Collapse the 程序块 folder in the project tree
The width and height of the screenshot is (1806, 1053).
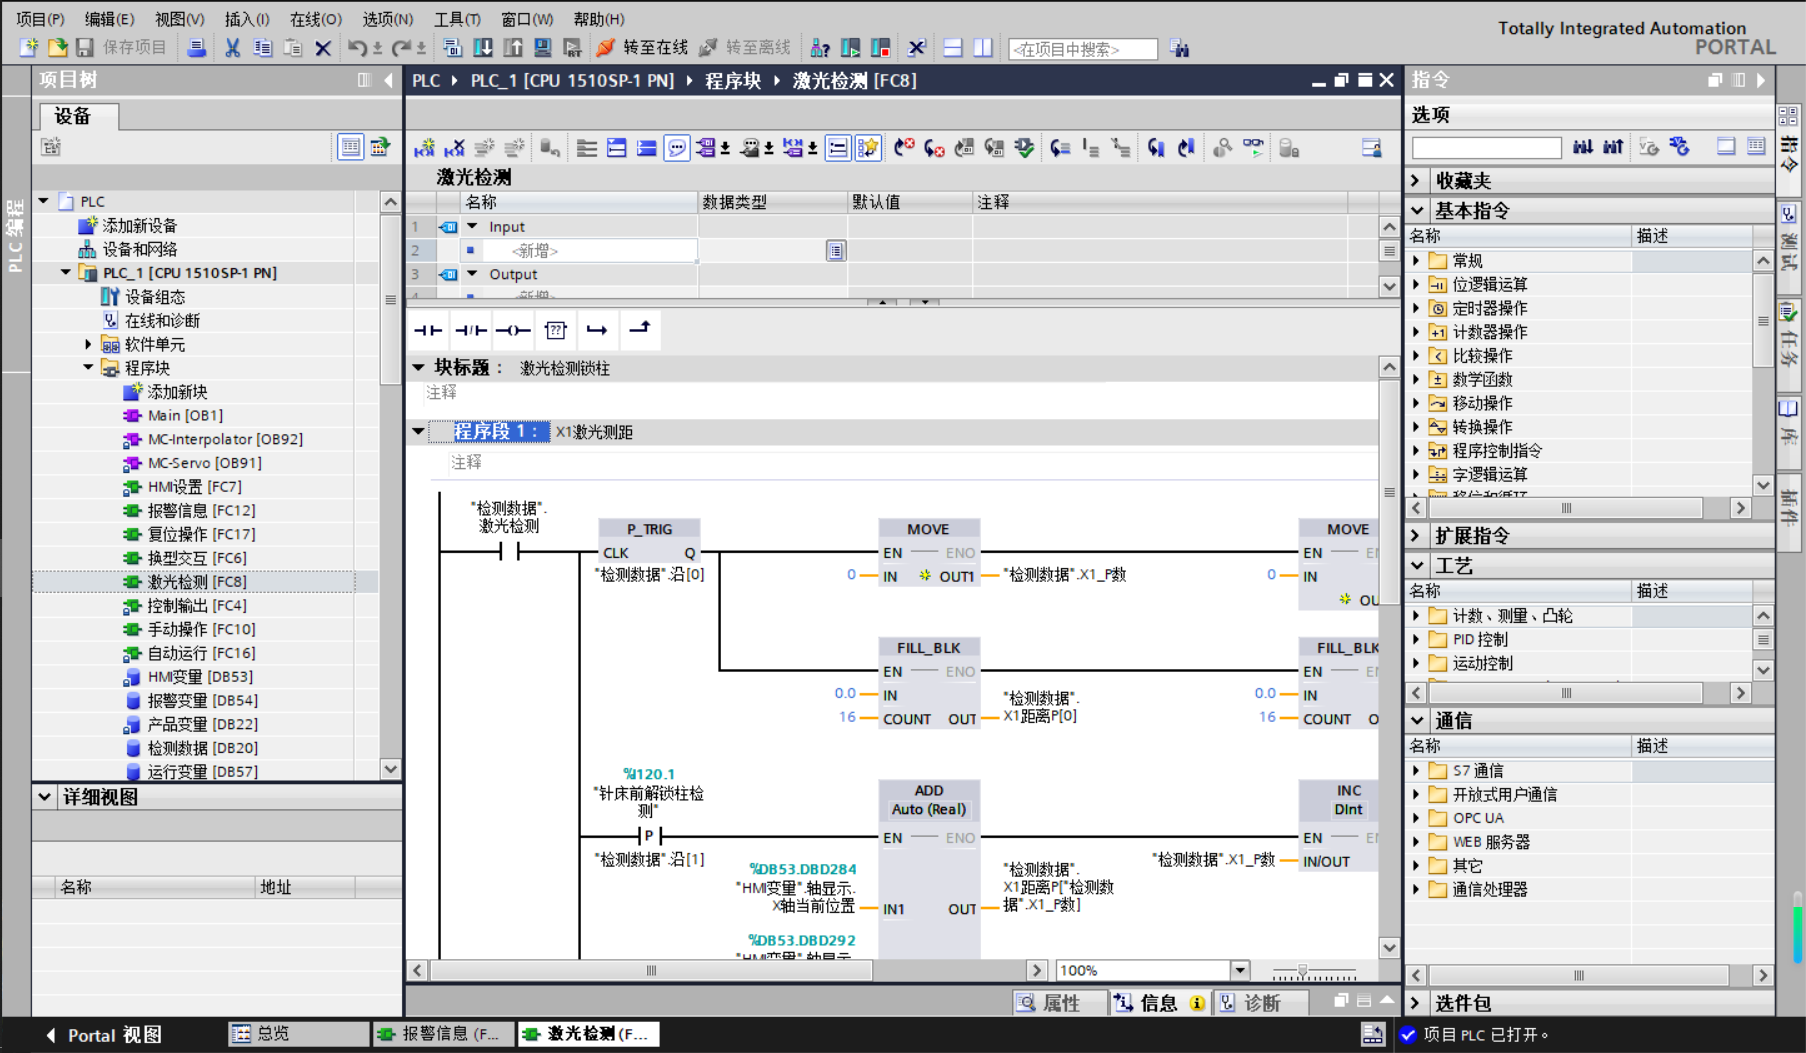88,368
